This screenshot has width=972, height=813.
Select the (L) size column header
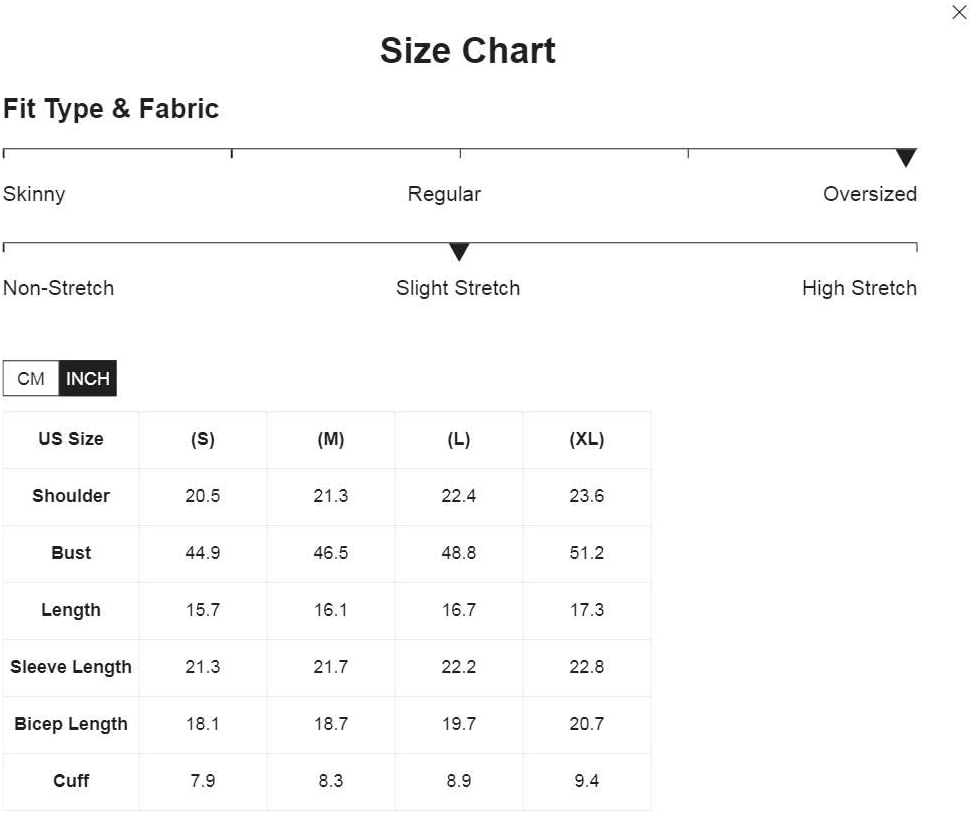pos(459,439)
